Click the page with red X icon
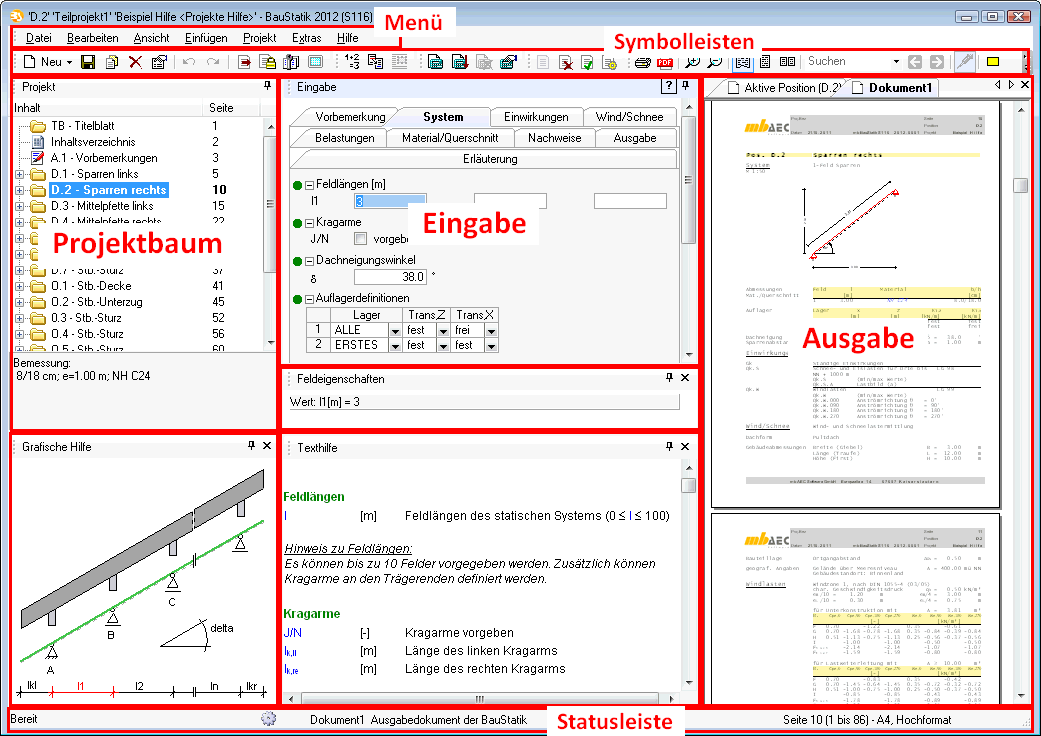1041x736 pixels. (x=566, y=62)
